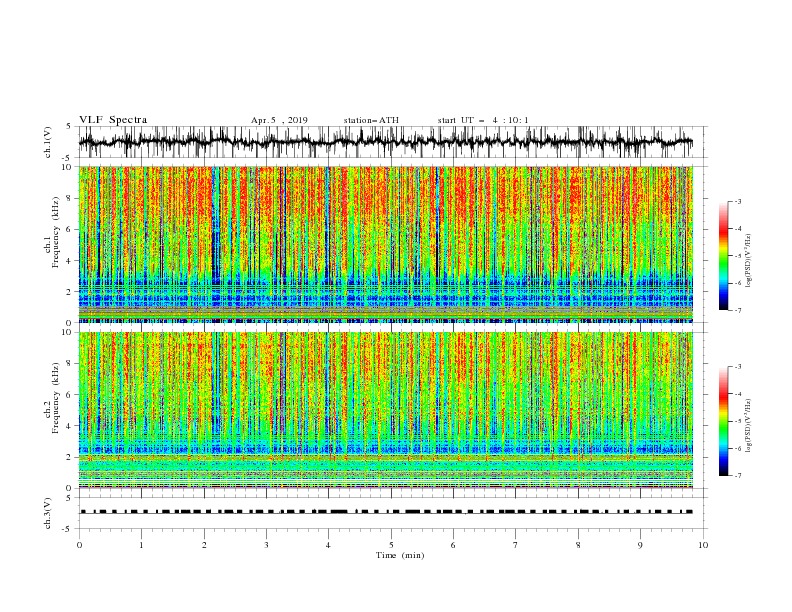Click the lower colorbar 'log(PSD)(V²/Hz)' label
This screenshot has width=792, height=612.
[x=749, y=426]
